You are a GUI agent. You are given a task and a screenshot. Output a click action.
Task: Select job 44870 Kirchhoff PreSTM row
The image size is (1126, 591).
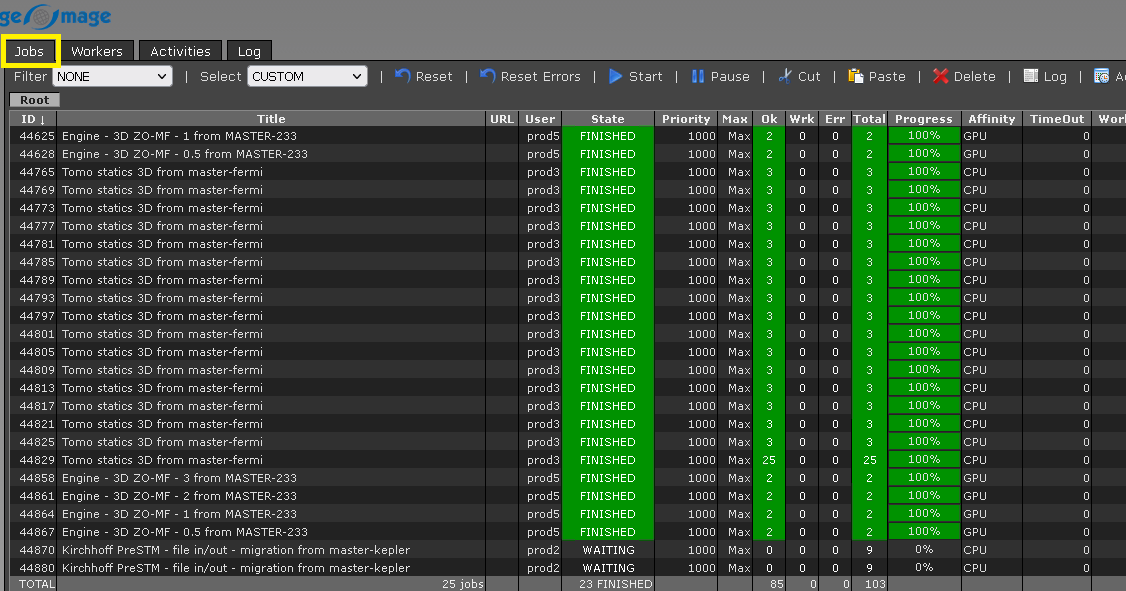(235, 550)
